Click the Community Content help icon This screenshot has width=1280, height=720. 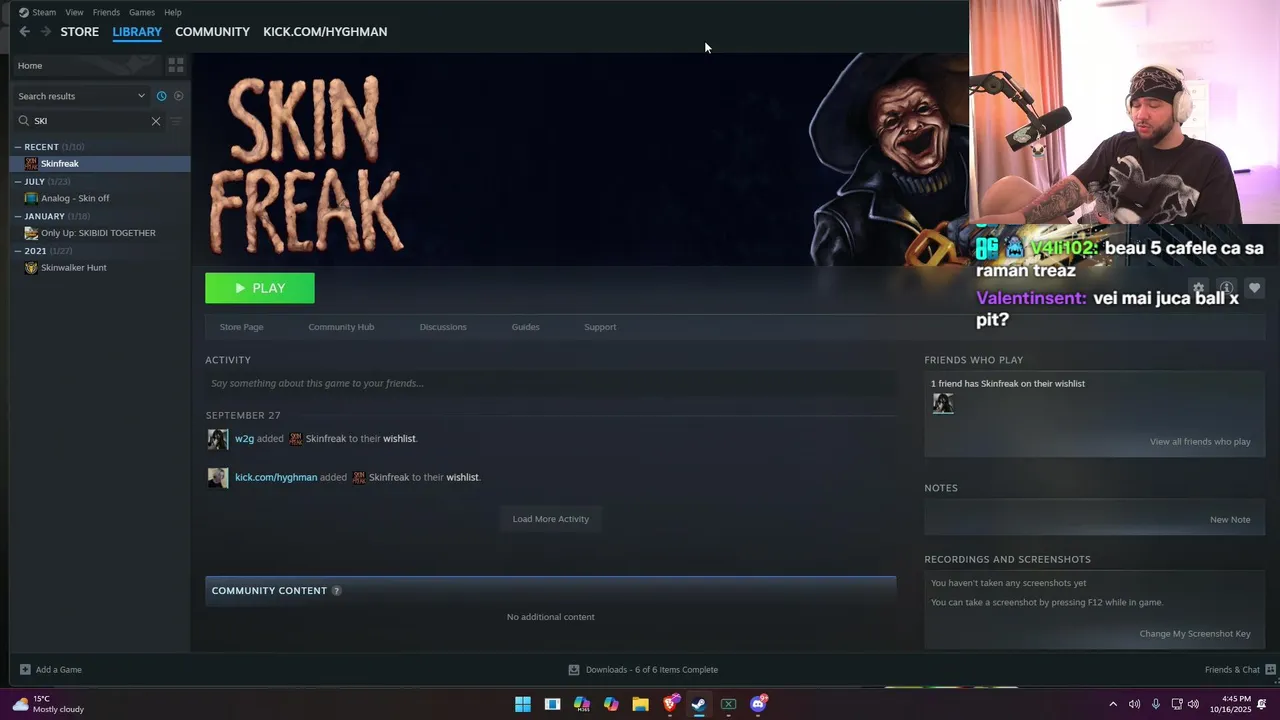coord(336,591)
